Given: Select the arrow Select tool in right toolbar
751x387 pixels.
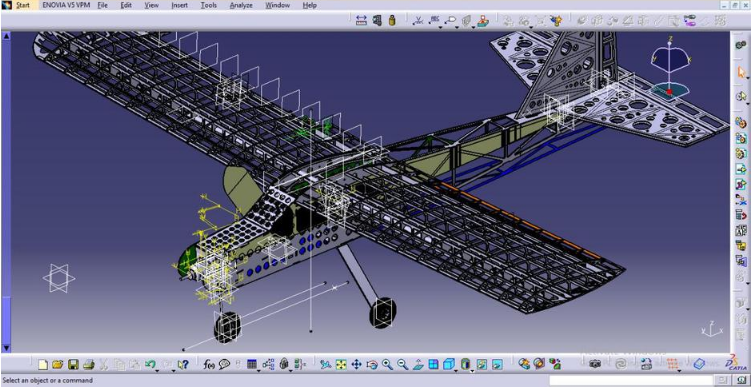Looking at the screenshot, I should pos(740,73).
